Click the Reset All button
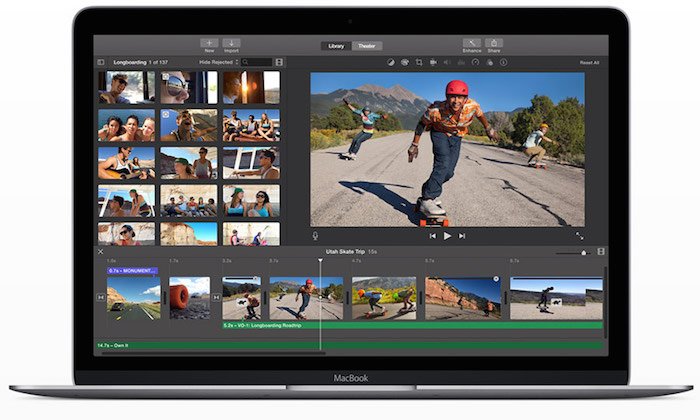The width and height of the screenshot is (700, 420). [x=589, y=62]
